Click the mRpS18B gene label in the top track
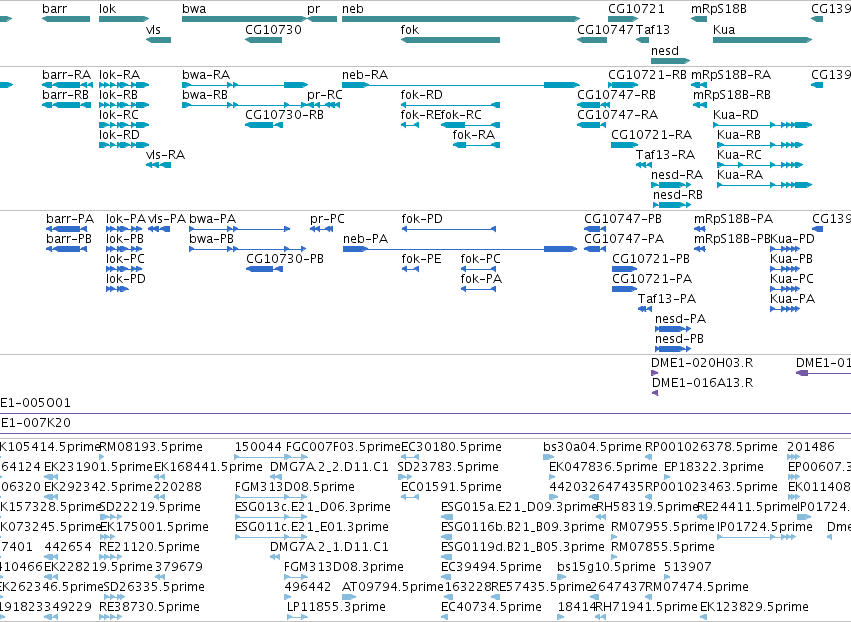Image resolution: width=851 pixels, height=622 pixels. 719,9
